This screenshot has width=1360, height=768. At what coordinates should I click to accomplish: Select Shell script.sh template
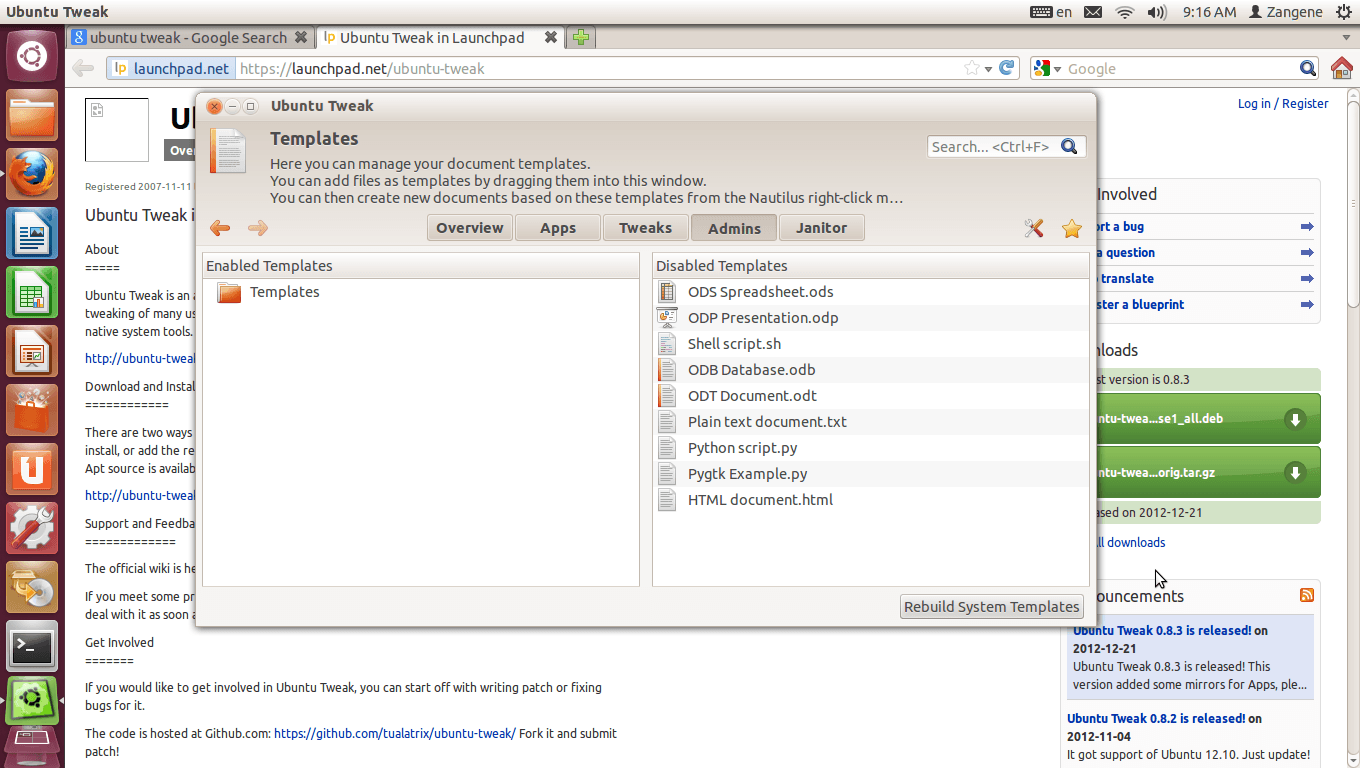871,344
